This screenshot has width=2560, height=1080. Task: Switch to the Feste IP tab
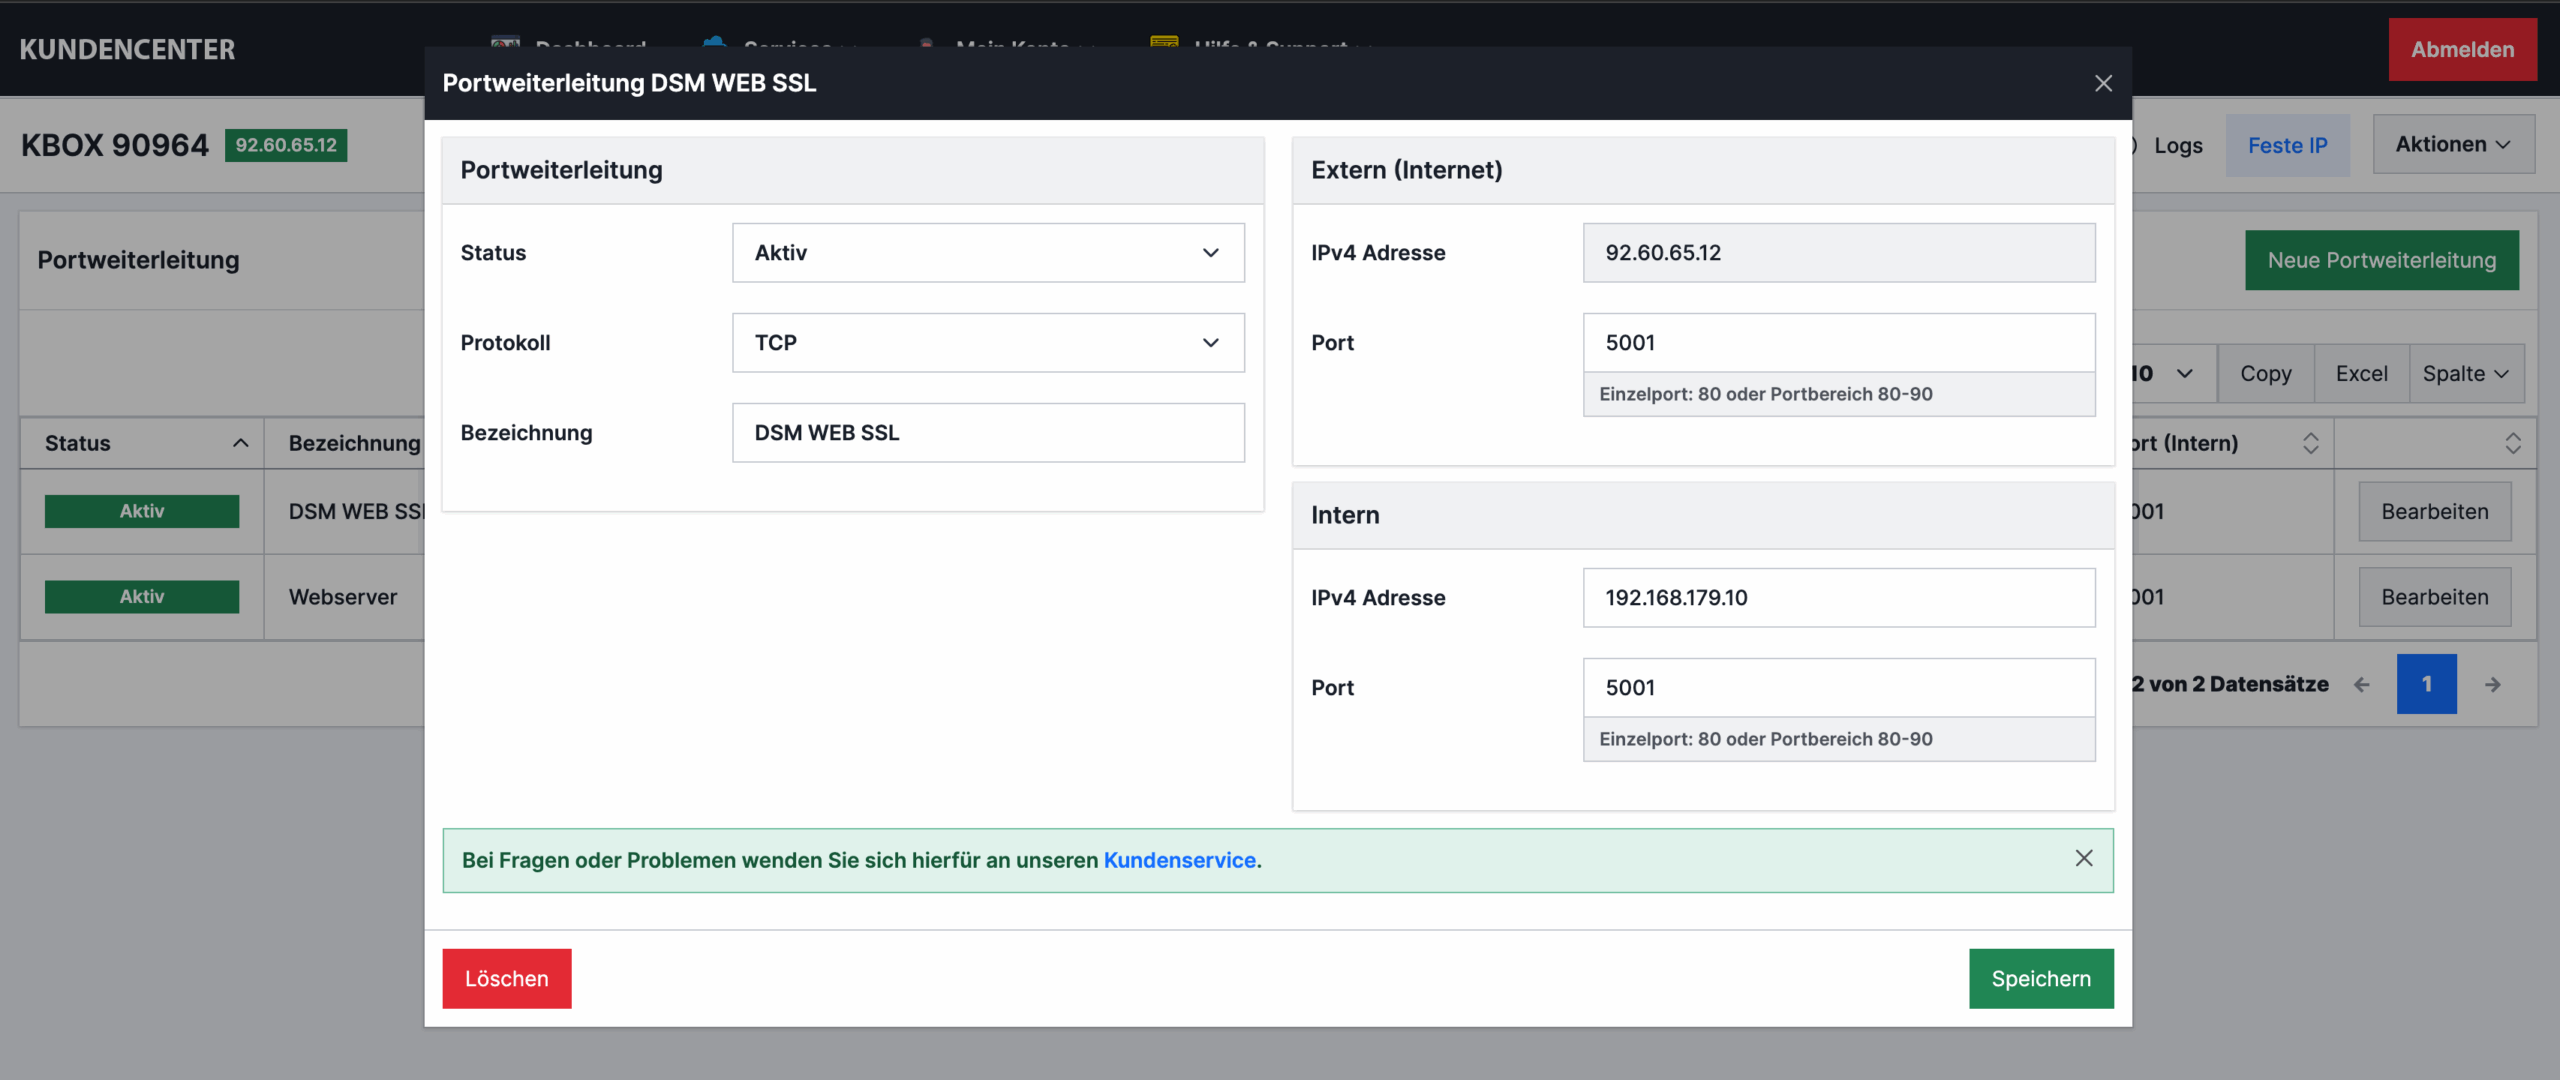tap(2287, 146)
